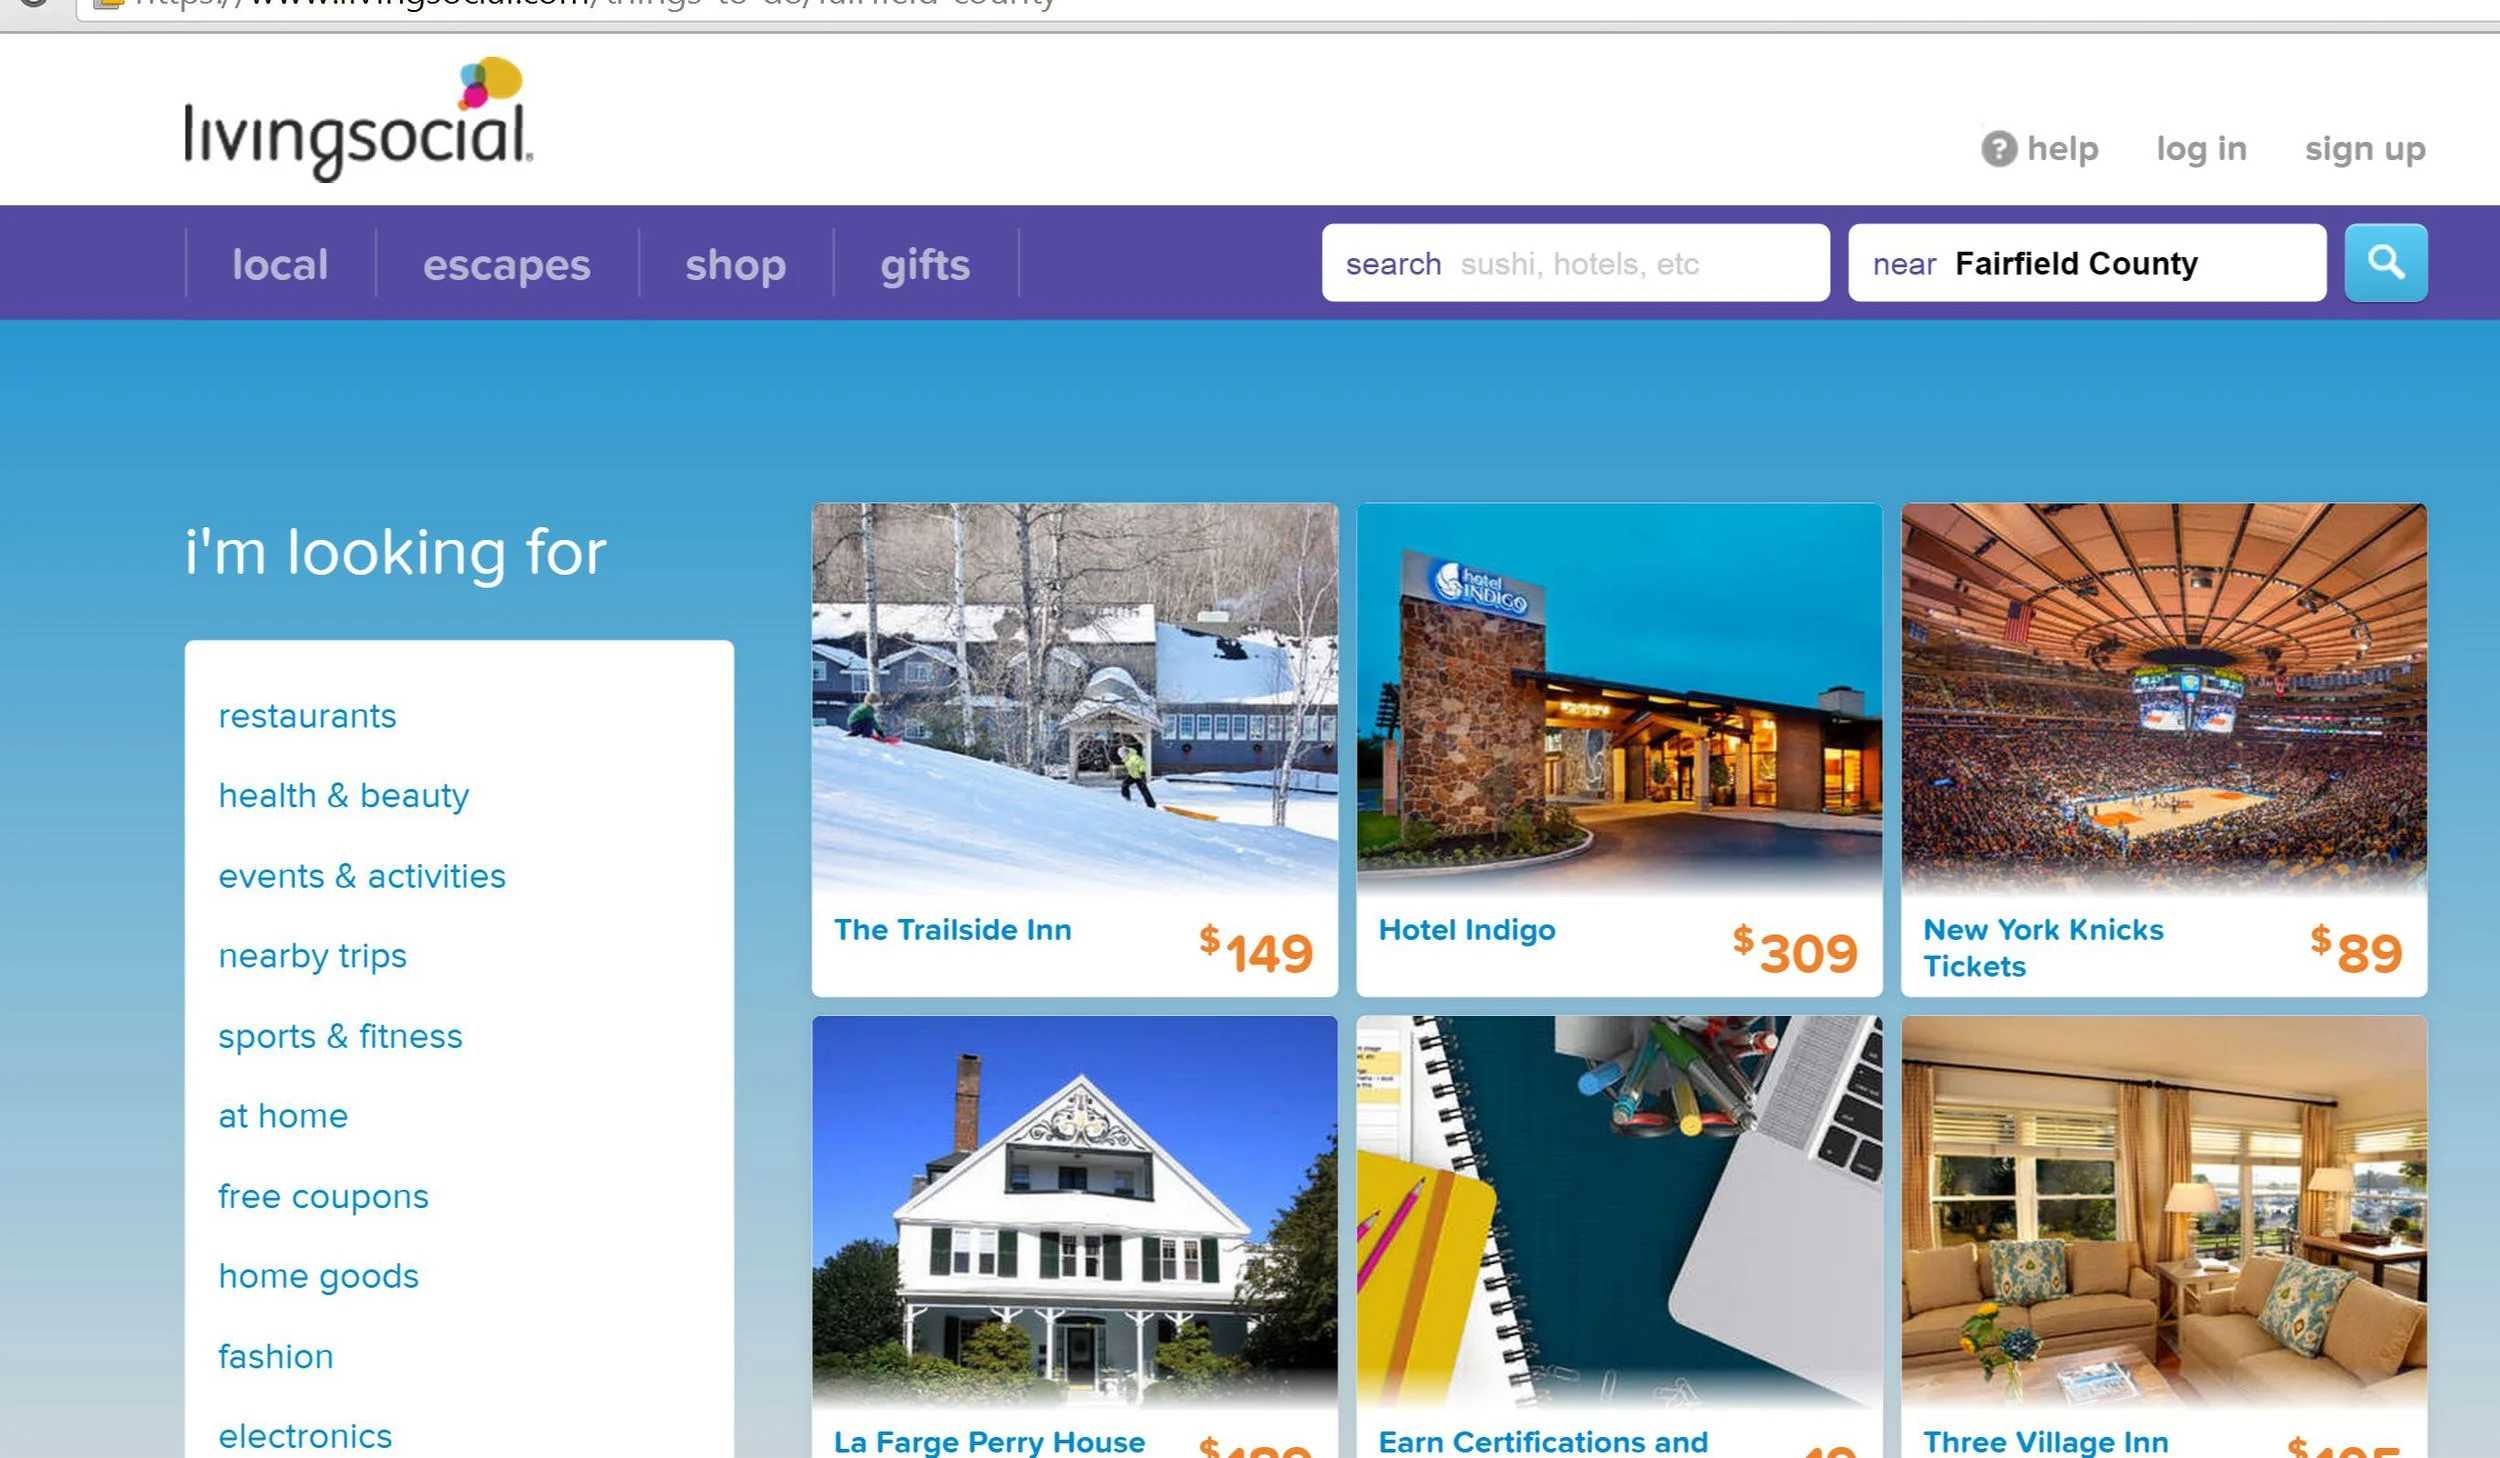The height and width of the screenshot is (1458, 2500).
Task: Click New York Knicks Tickets title
Action: [x=2043, y=948]
